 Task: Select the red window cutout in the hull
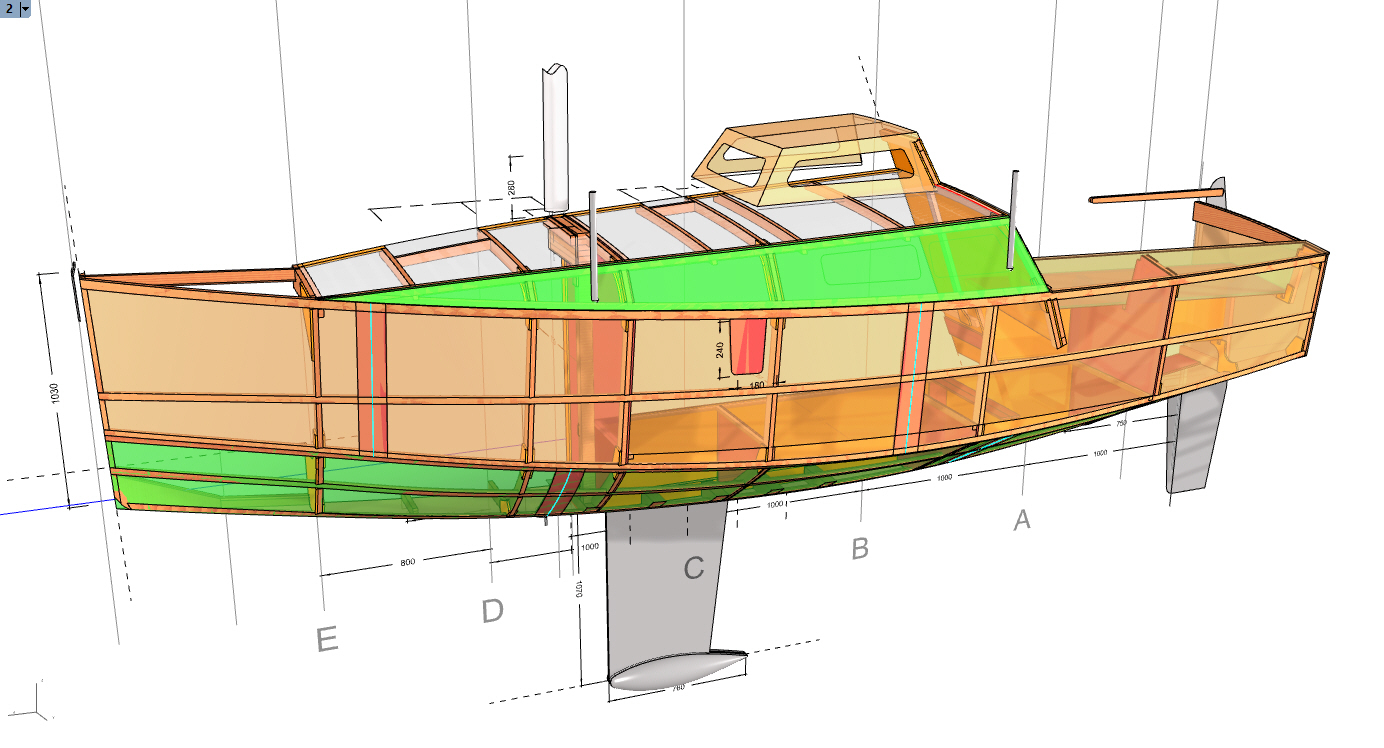click(749, 346)
